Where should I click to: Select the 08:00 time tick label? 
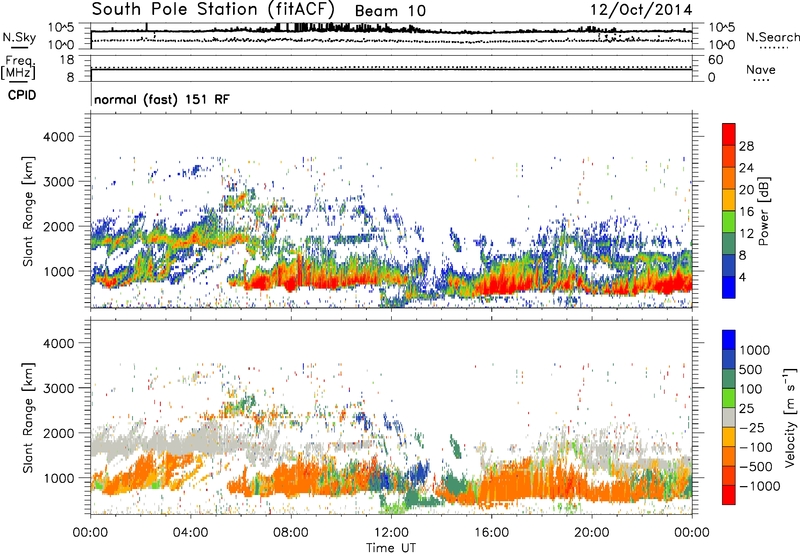coord(291,533)
